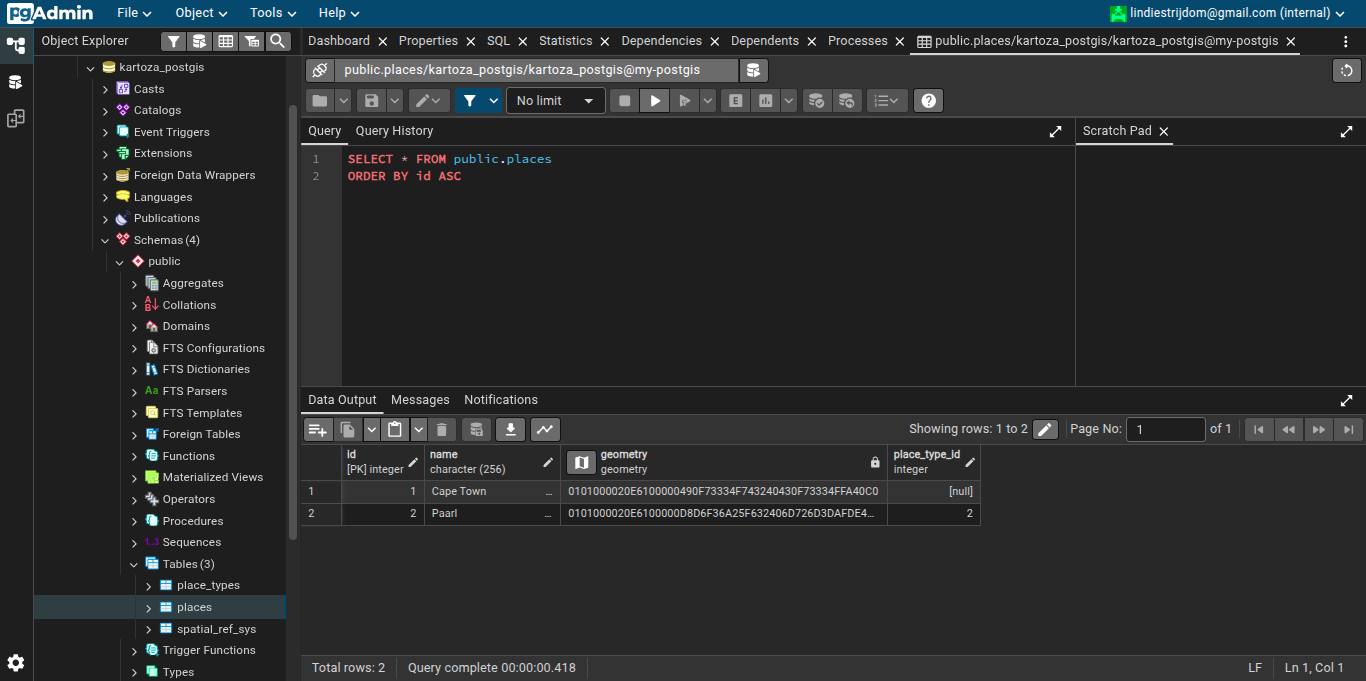Click the Explain query icon
The width and height of the screenshot is (1366, 681).
[736, 101]
